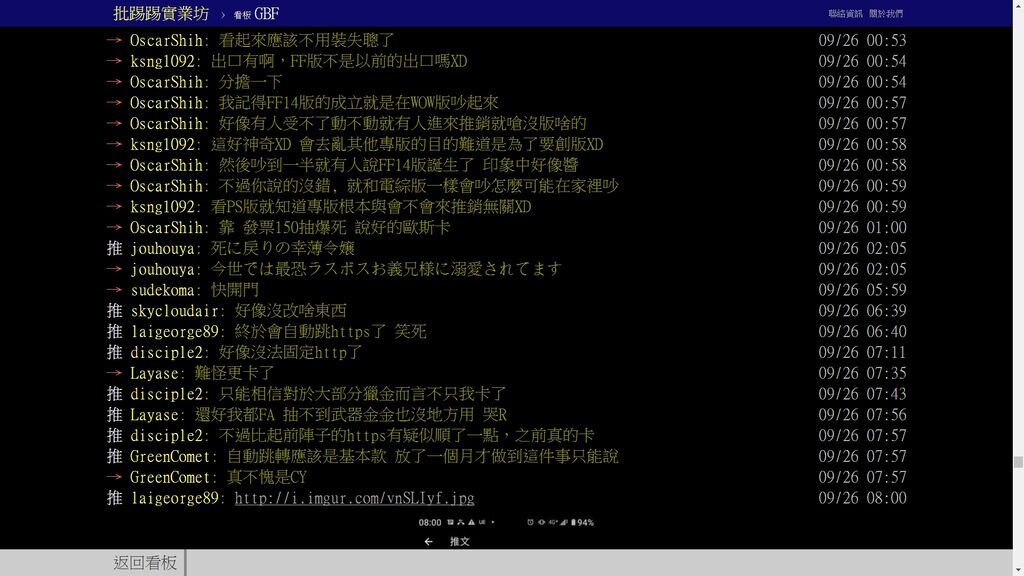Screen dimensions: 1024x576
Task: Select comment beginning 看PS版就知道專版
Action: 371,207
